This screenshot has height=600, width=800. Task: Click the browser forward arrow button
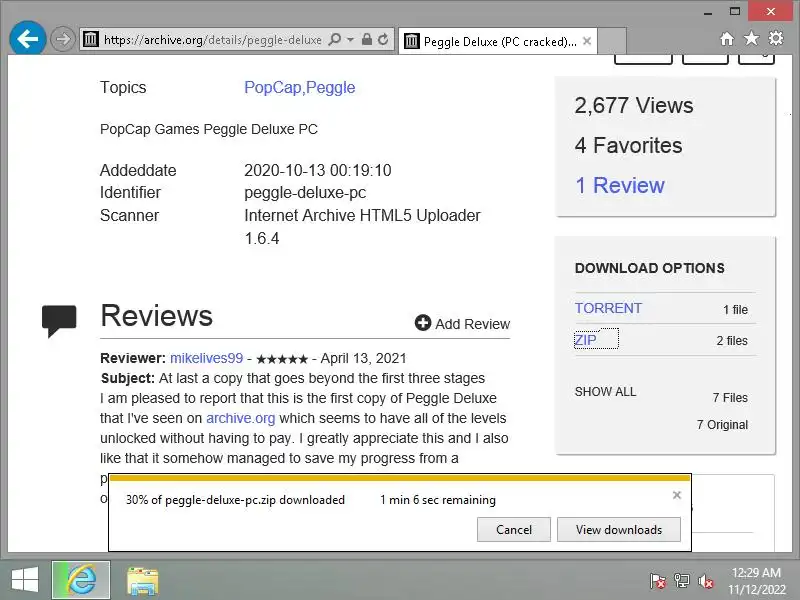pyautogui.click(x=62, y=39)
